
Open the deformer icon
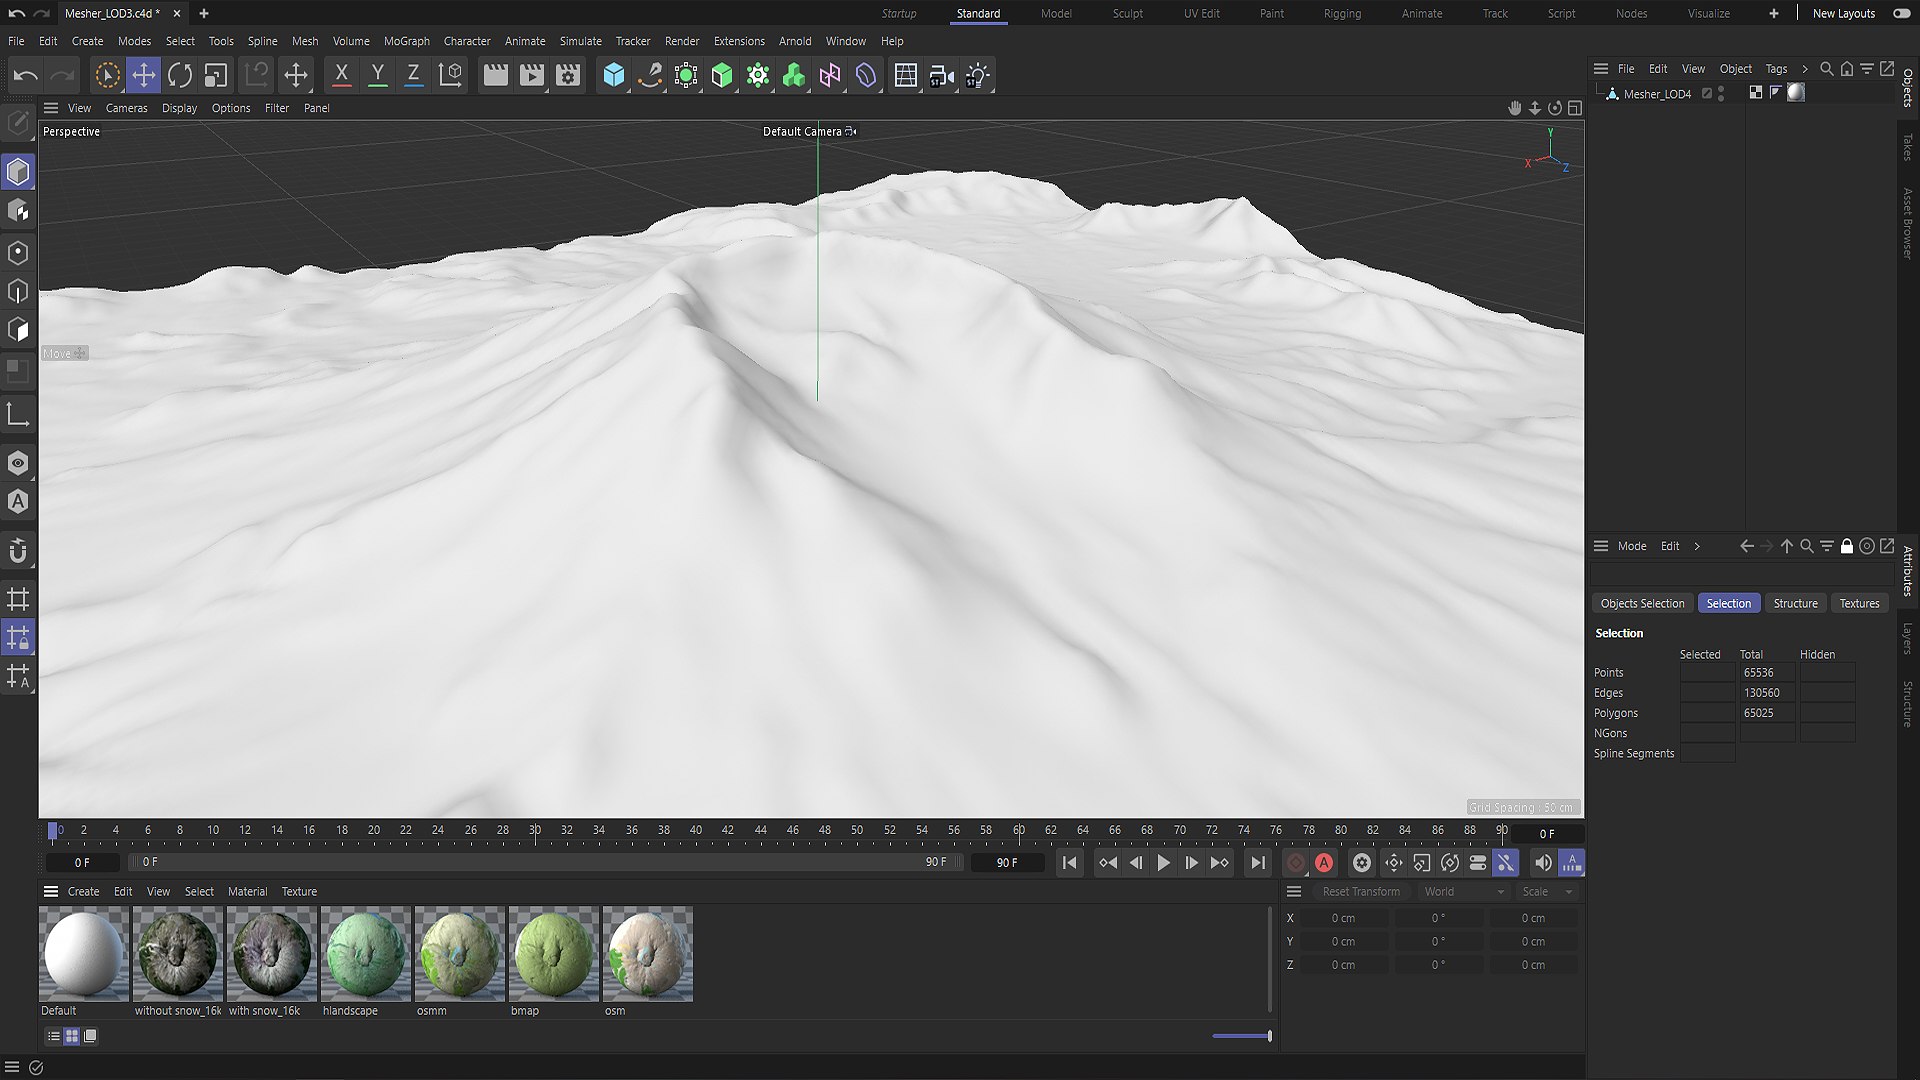(866, 75)
